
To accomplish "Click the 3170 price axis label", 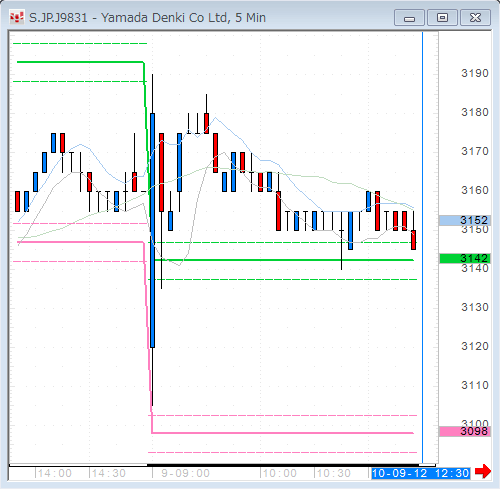I will point(475,151).
